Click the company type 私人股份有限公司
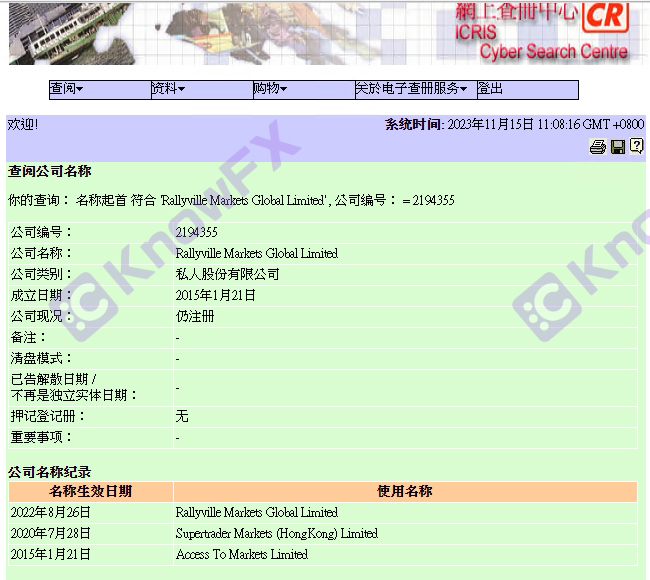The image size is (650, 580). [x=227, y=274]
